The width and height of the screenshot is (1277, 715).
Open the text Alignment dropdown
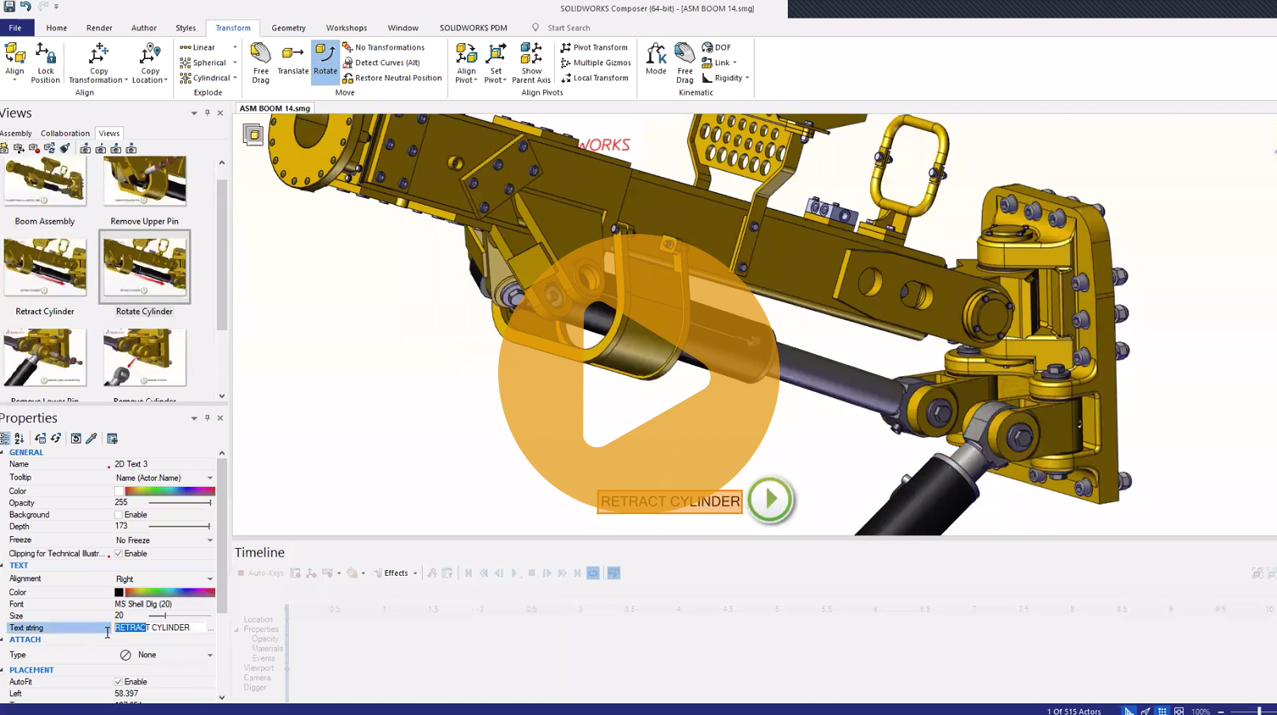[209, 578]
